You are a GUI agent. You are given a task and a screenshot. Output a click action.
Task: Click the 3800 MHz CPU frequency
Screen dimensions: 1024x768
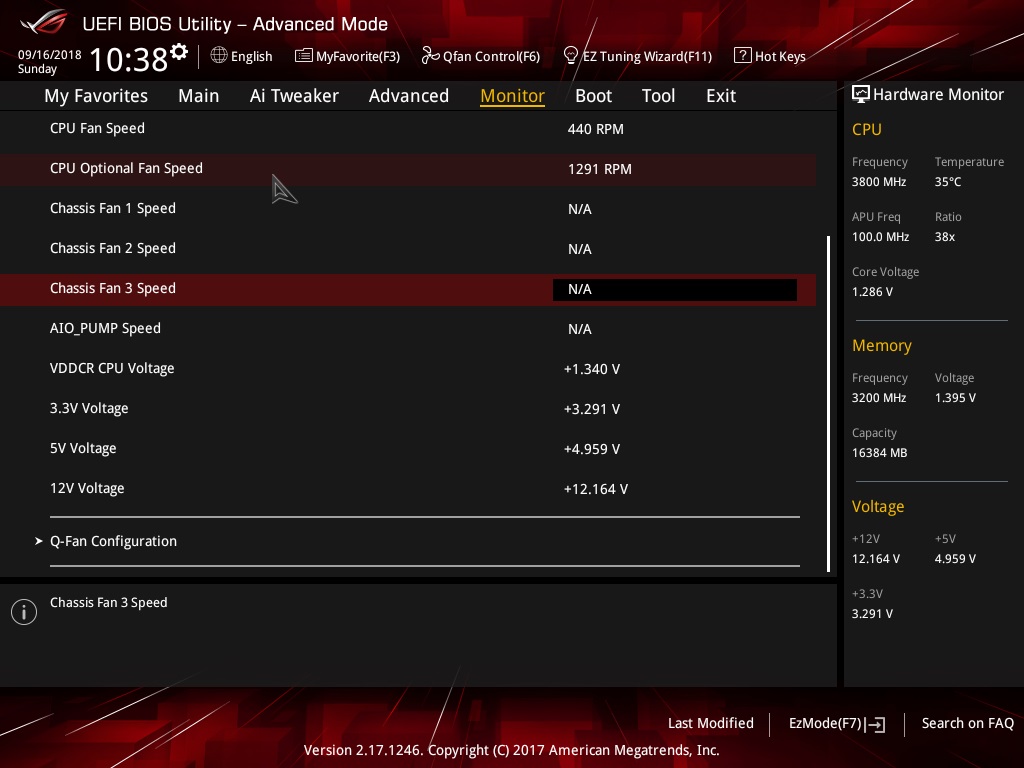pos(879,182)
